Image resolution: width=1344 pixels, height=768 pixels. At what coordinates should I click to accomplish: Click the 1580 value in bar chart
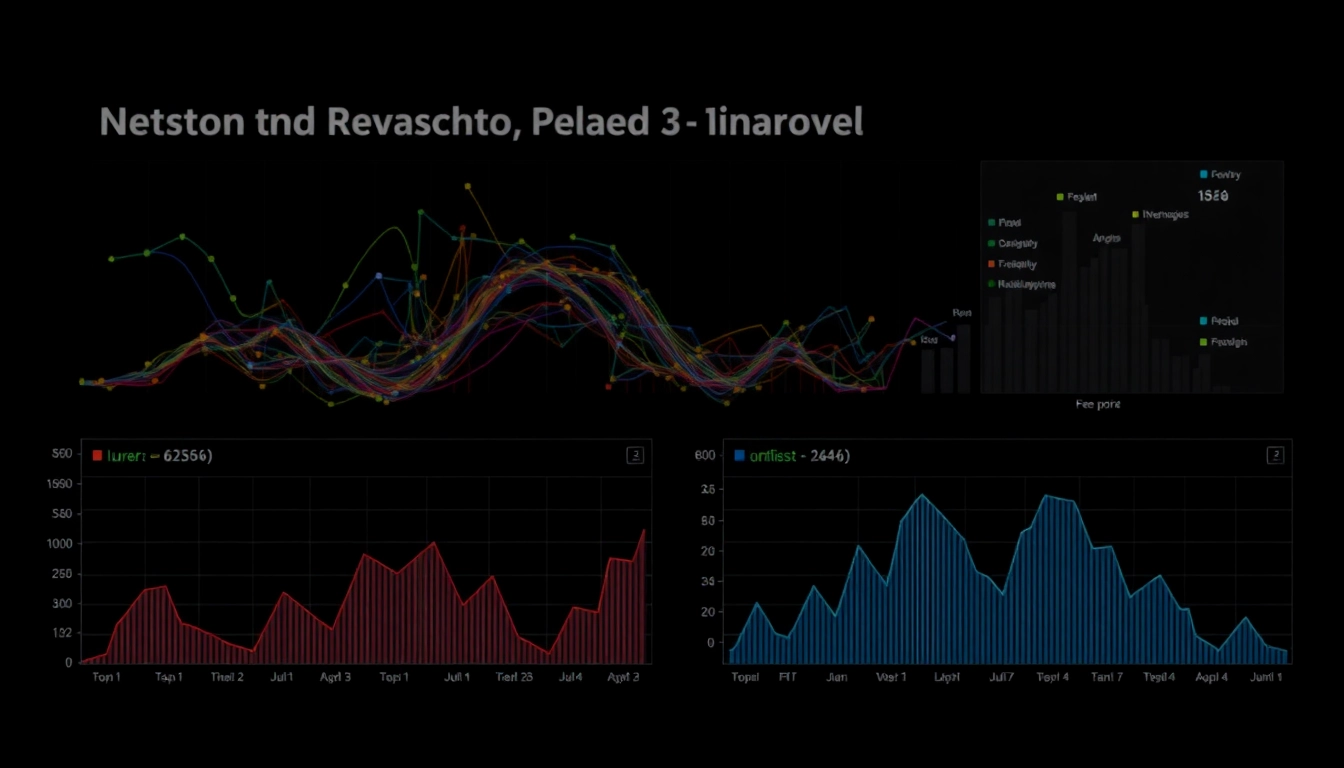[x=1213, y=196]
